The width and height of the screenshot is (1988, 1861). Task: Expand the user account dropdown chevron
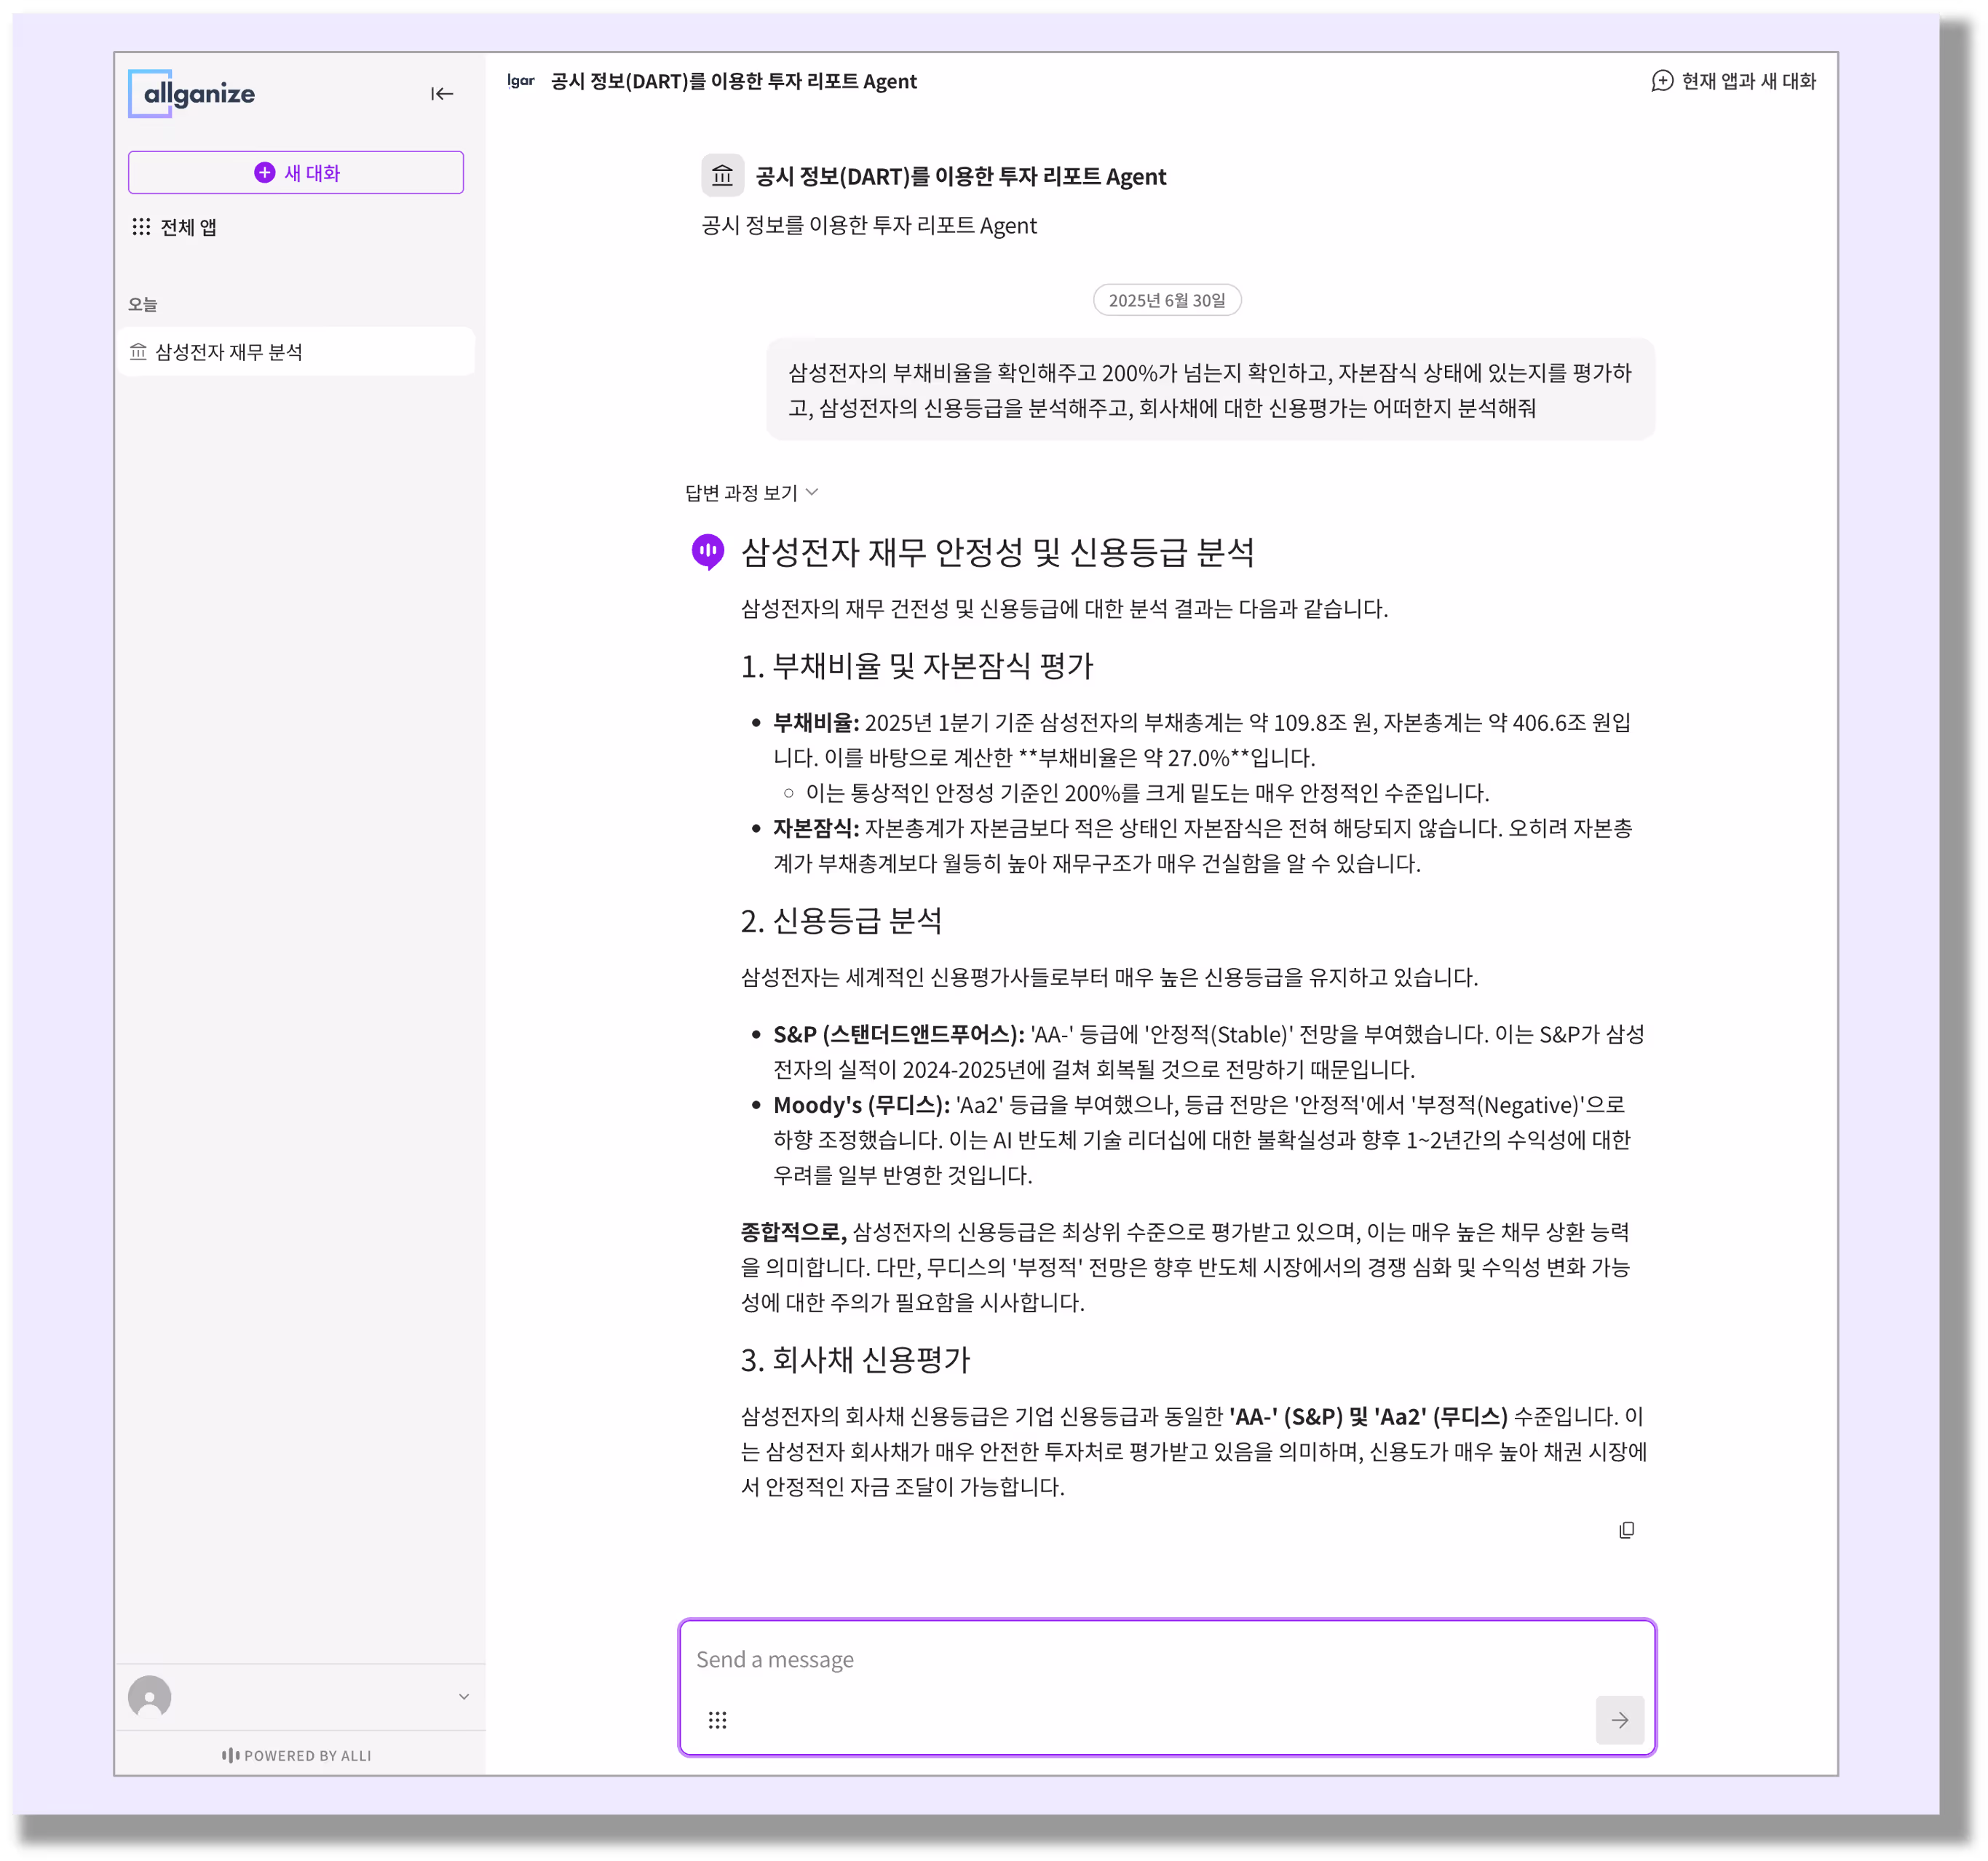[464, 1697]
